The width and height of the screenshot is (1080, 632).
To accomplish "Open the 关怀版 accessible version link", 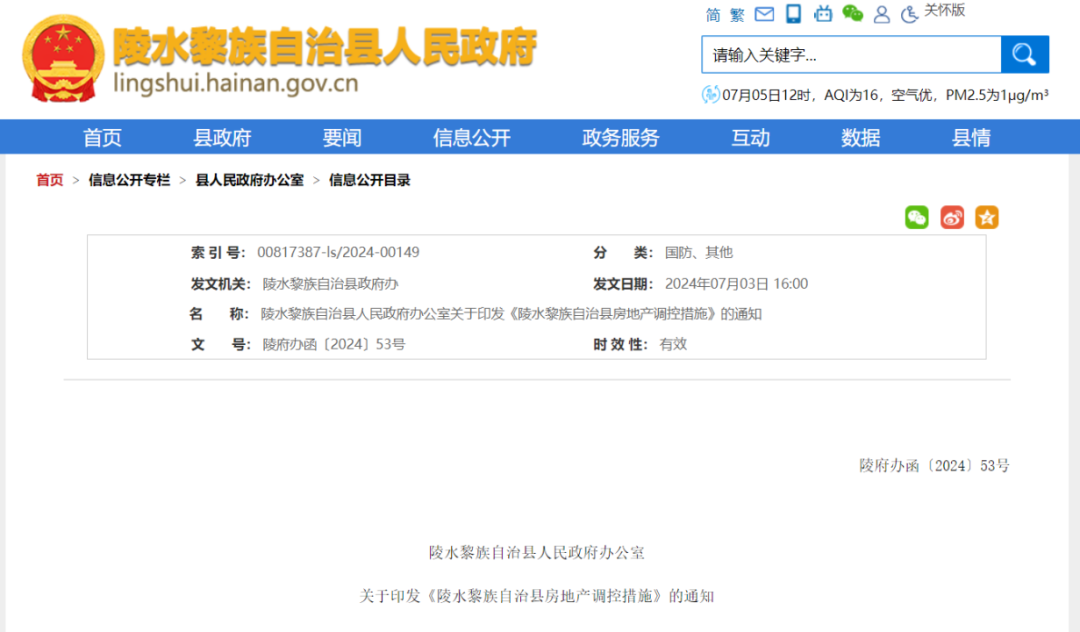I will point(946,13).
